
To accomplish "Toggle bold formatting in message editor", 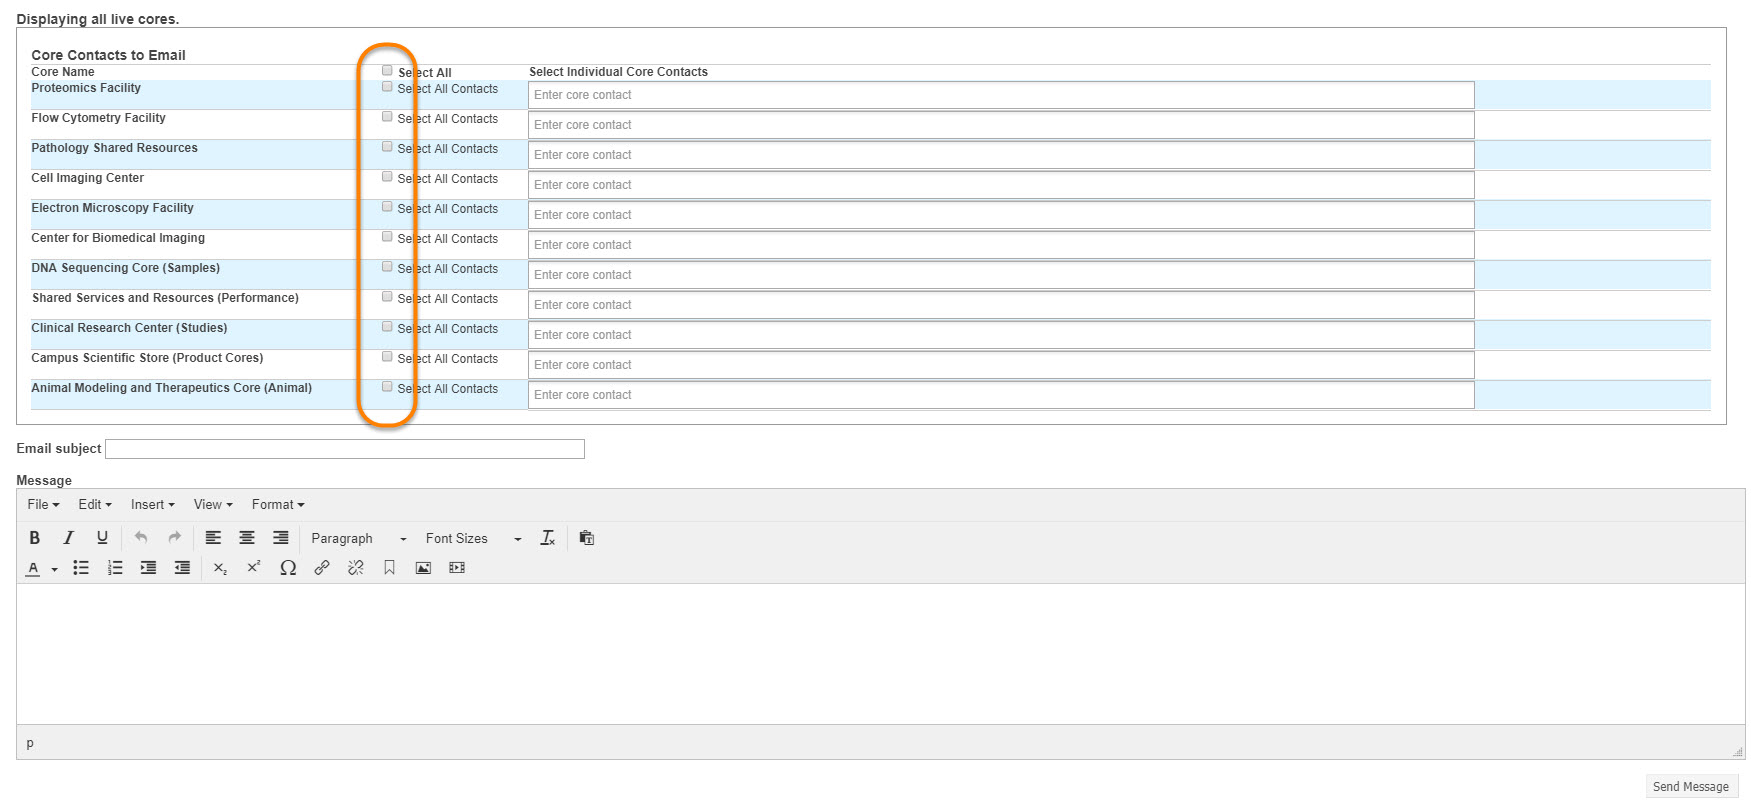I will [34, 538].
